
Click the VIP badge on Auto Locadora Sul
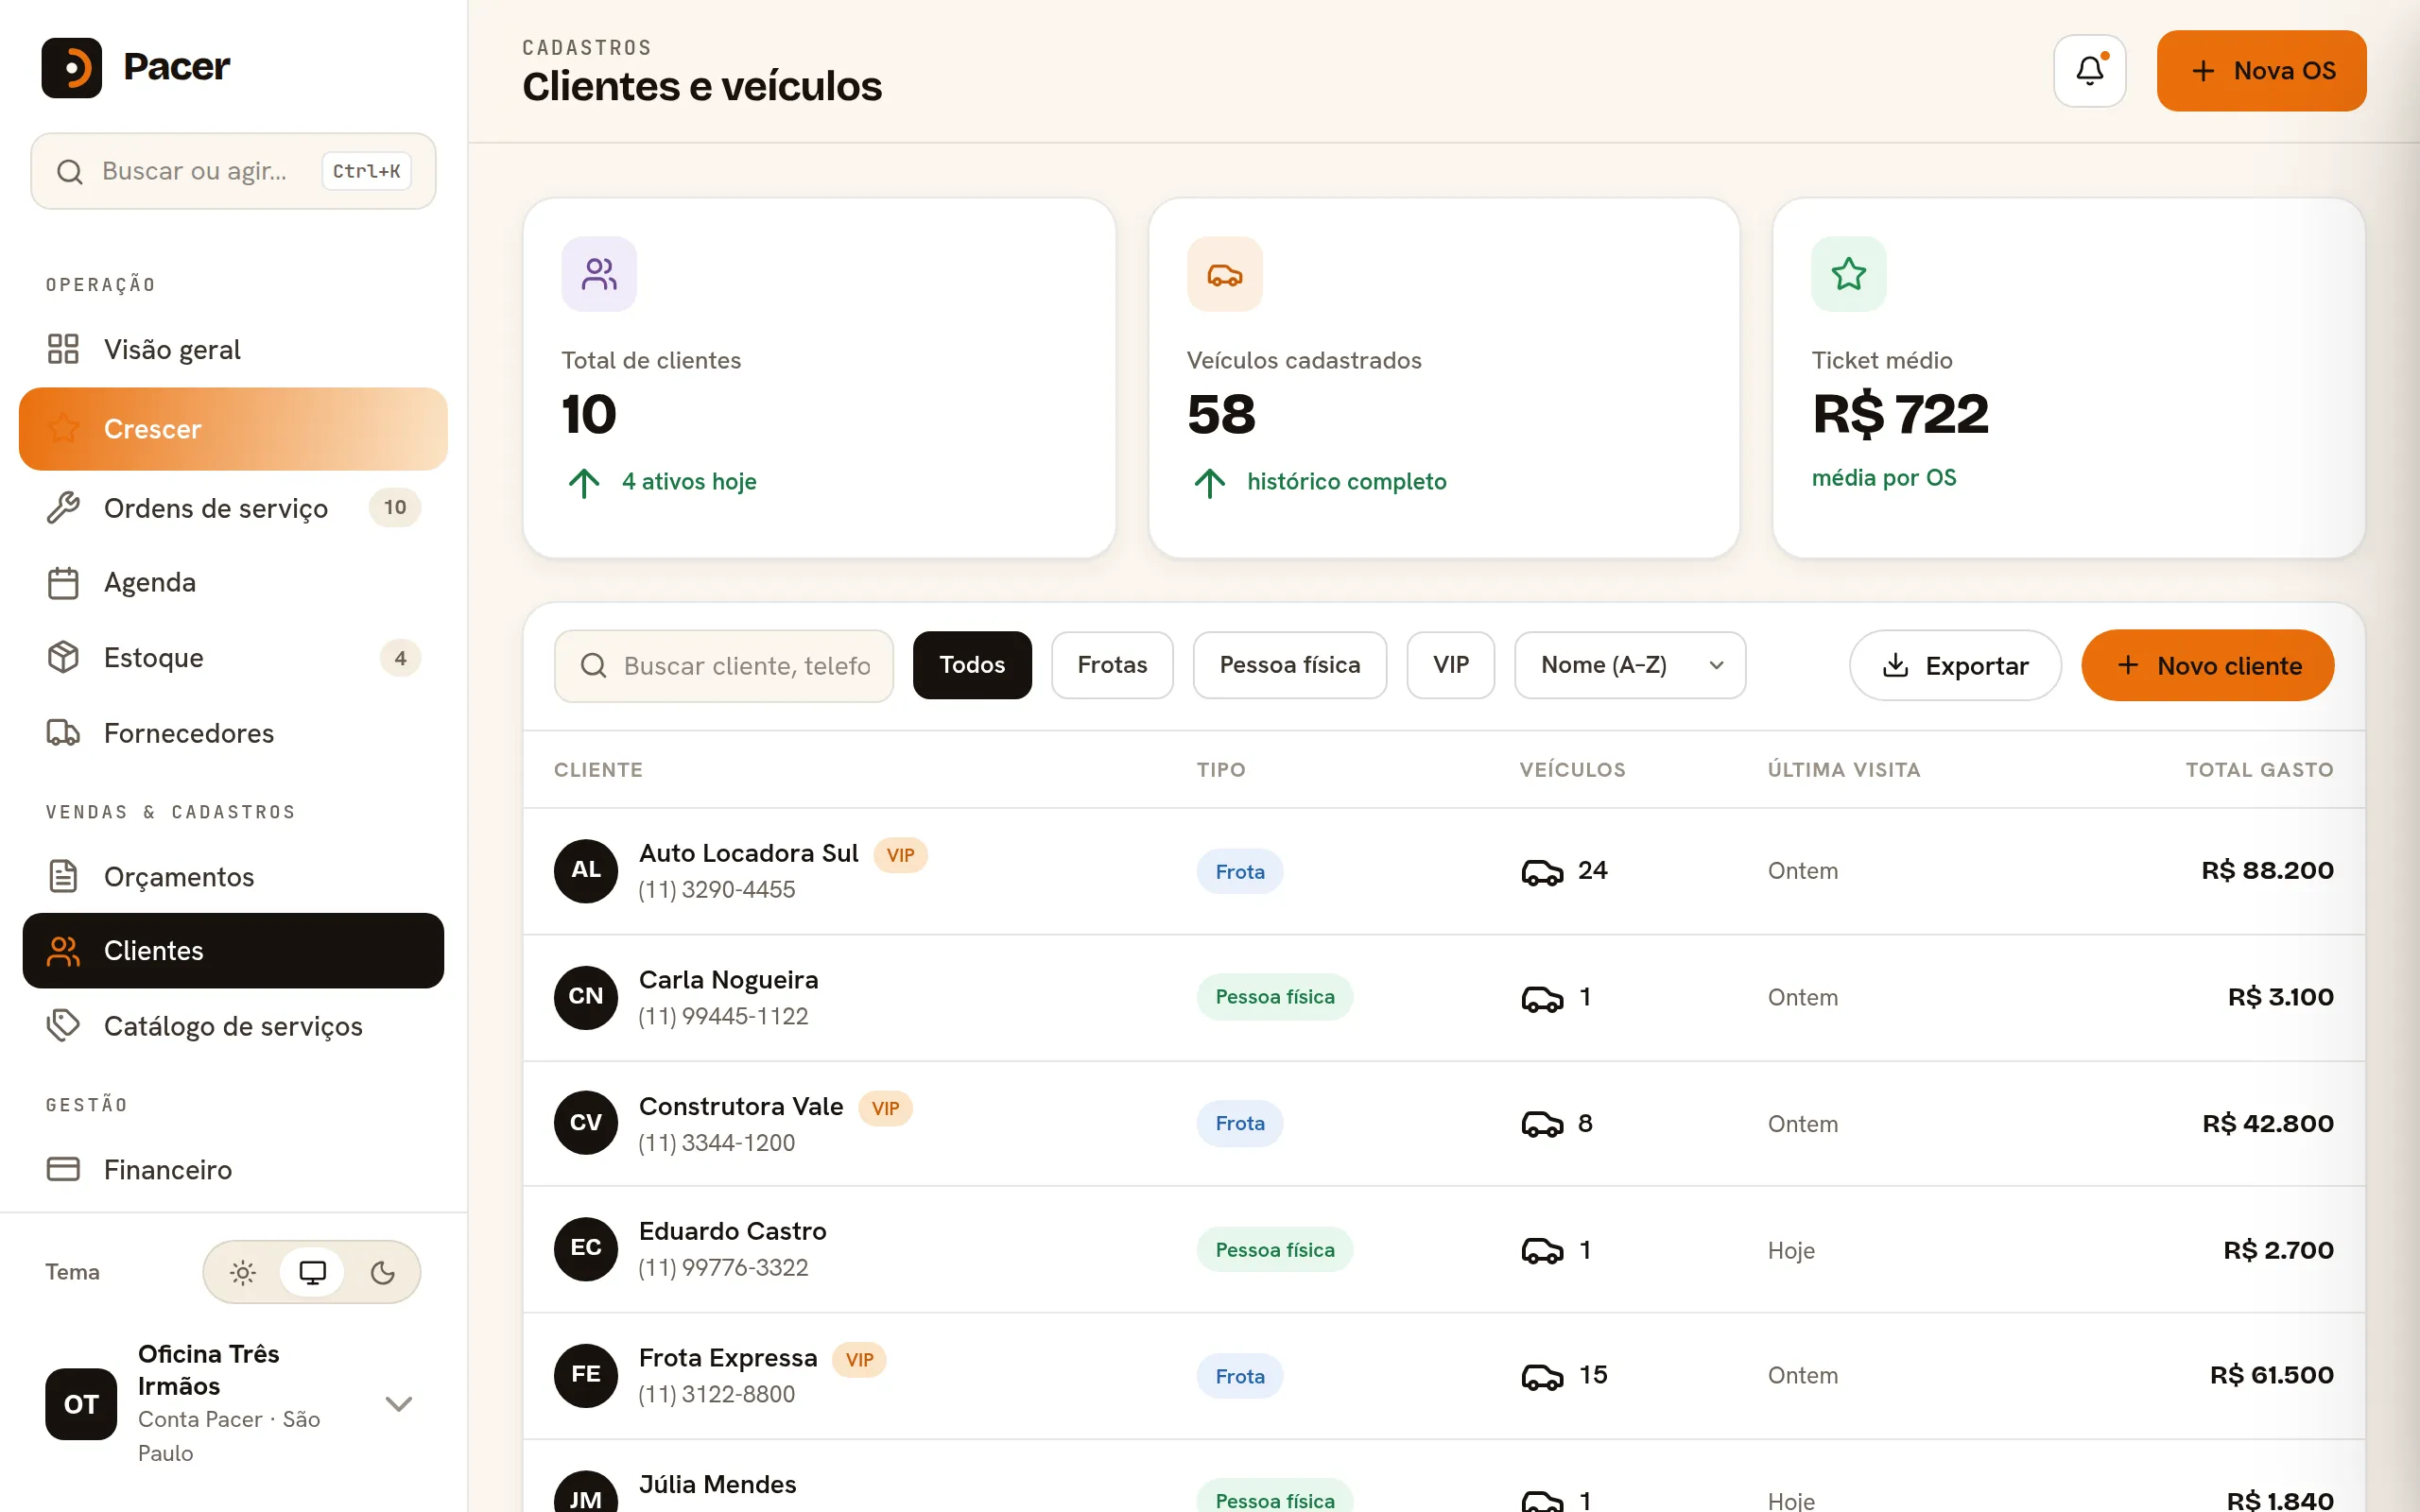click(x=900, y=855)
